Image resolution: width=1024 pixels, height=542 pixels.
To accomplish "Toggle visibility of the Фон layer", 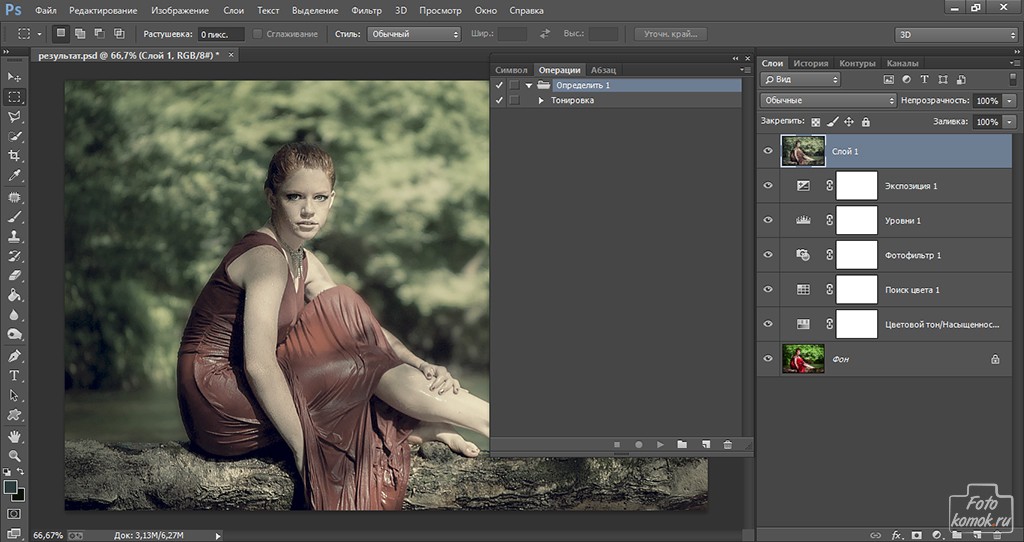I will click(x=769, y=358).
